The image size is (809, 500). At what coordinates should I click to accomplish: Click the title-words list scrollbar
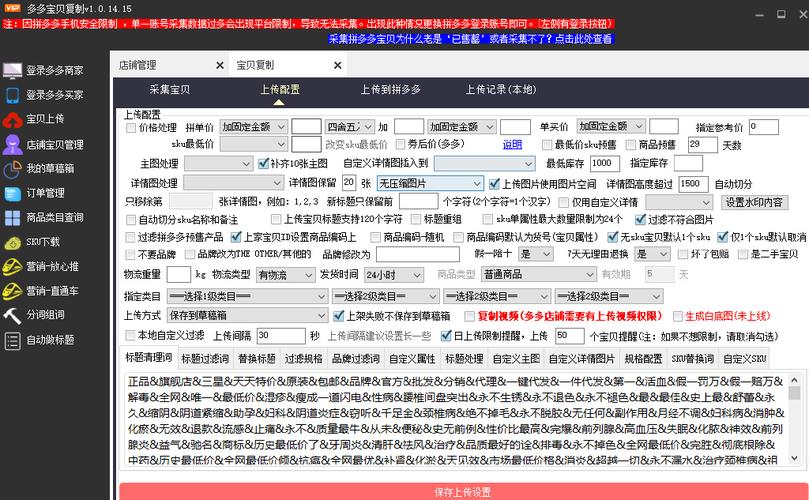[795, 418]
